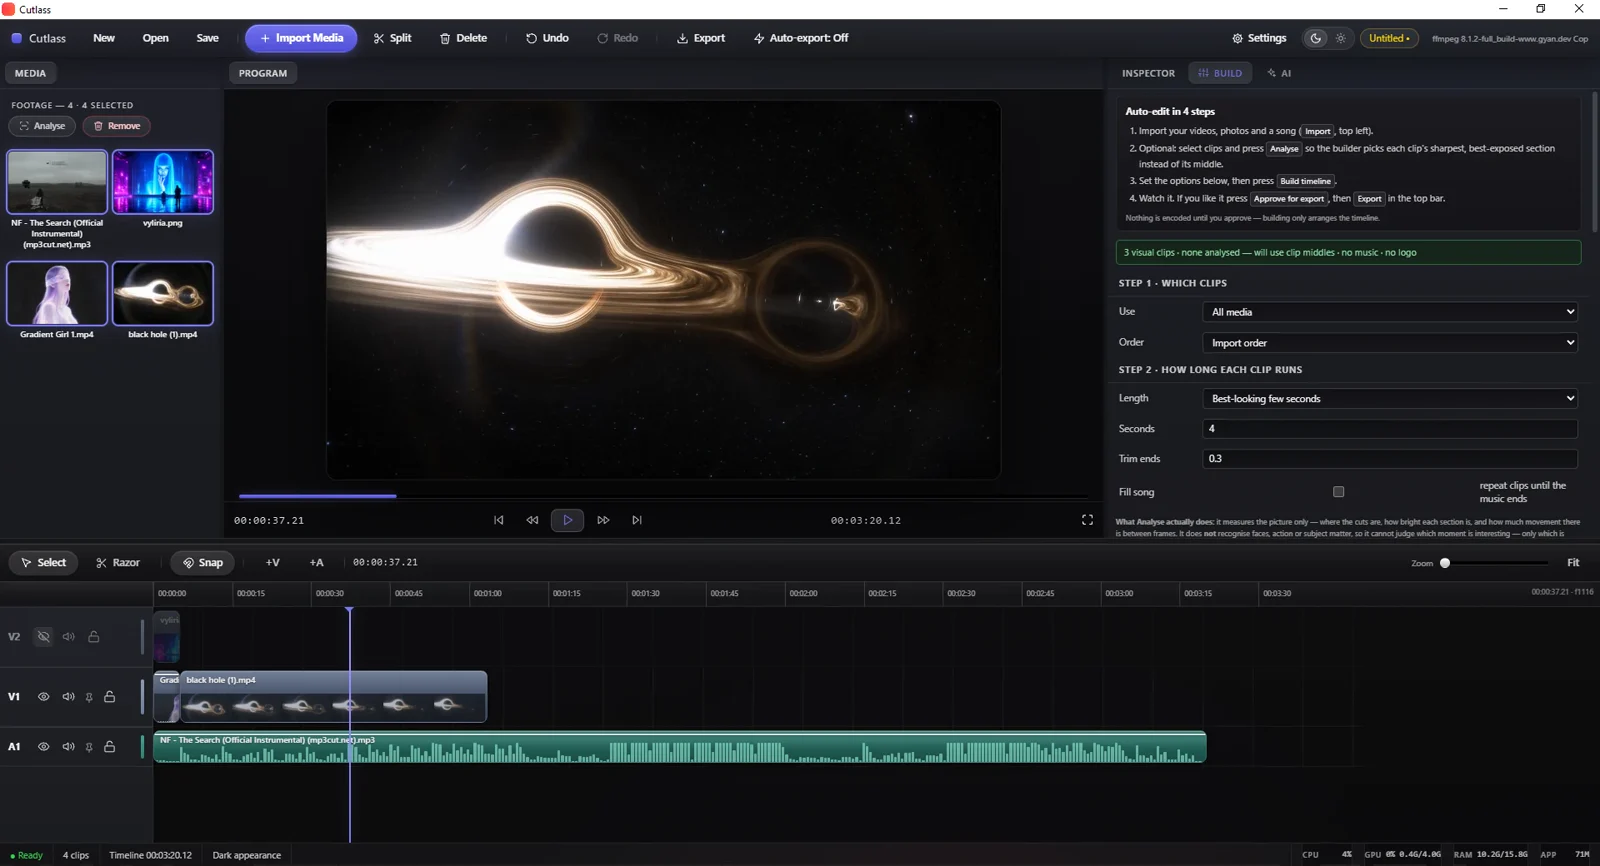Hide the A1 track
The height and width of the screenshot is (866, 1600).
(43, 747)
